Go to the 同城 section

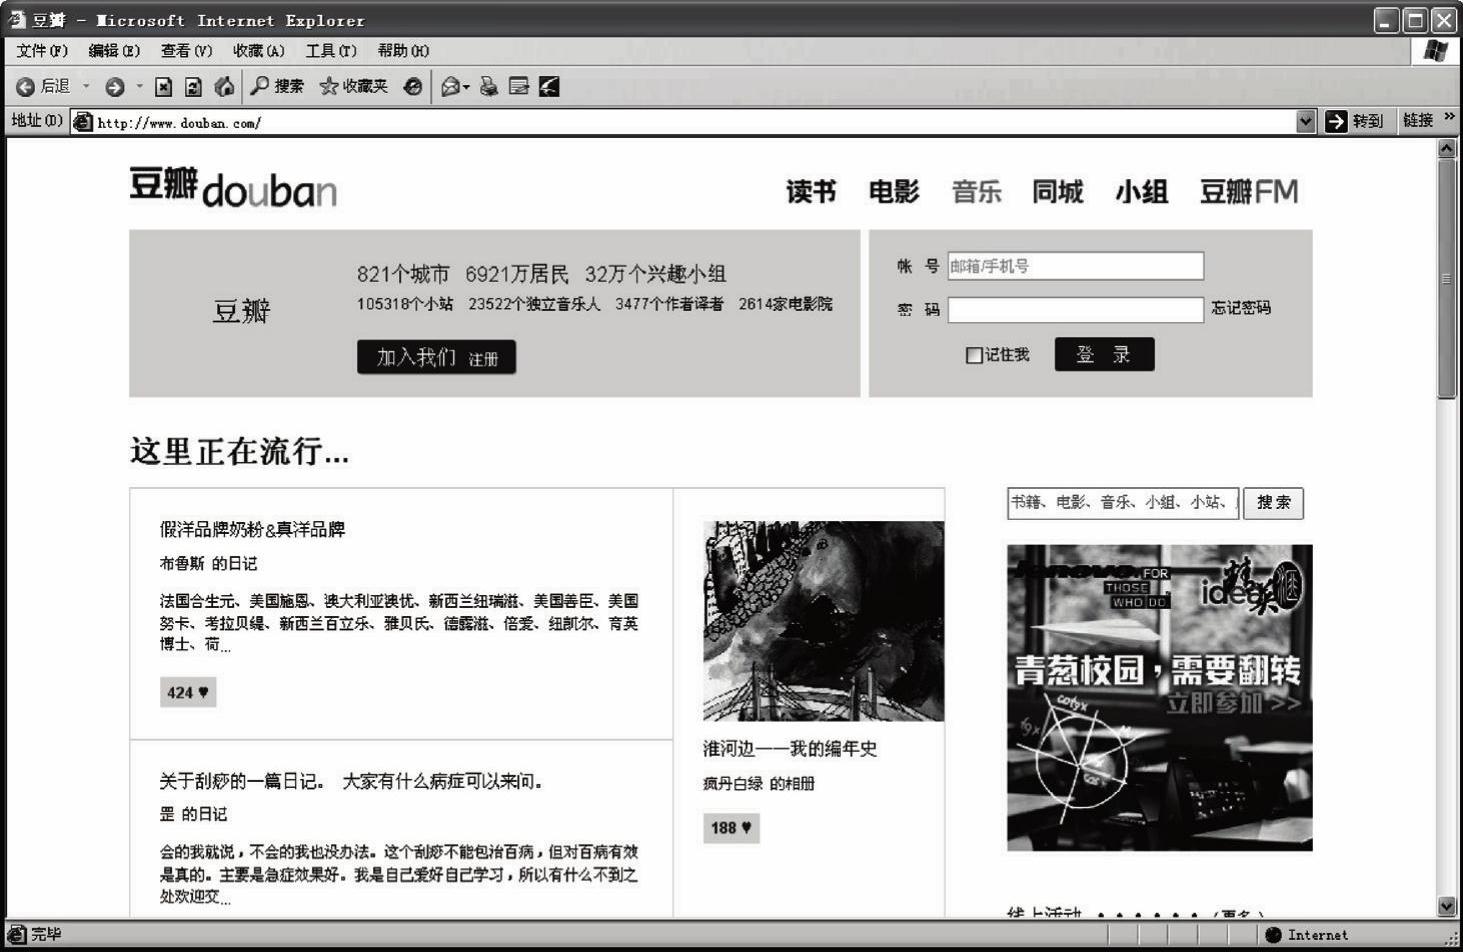pos(1058,191)
